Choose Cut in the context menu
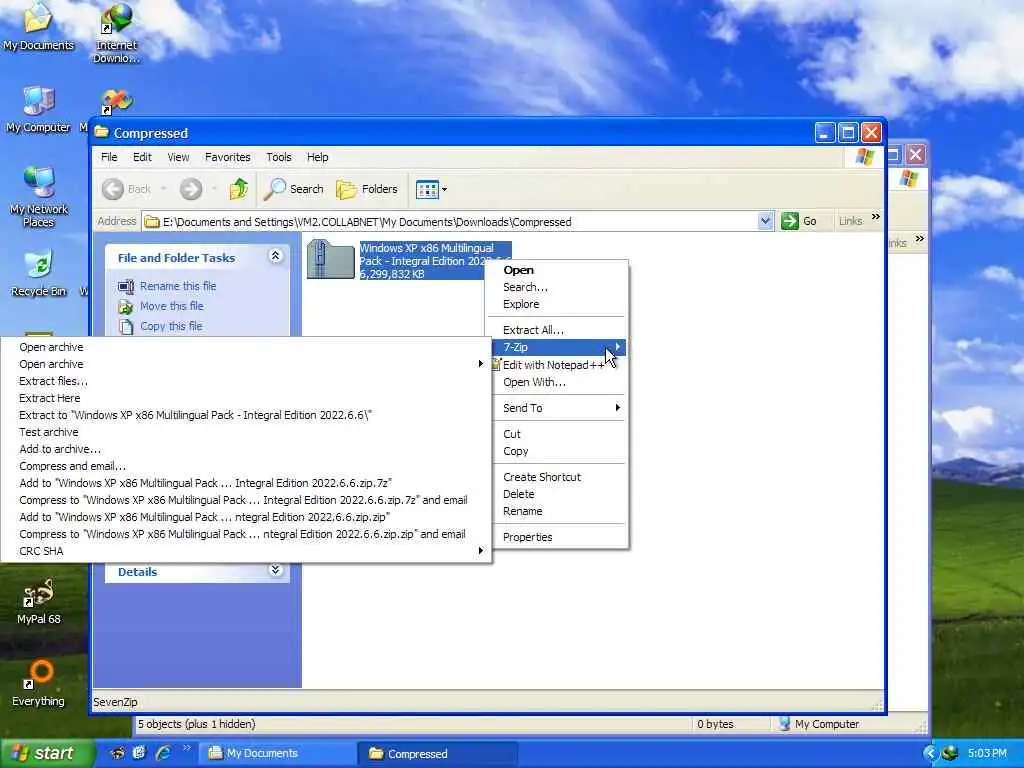 (x=557, y=434)
